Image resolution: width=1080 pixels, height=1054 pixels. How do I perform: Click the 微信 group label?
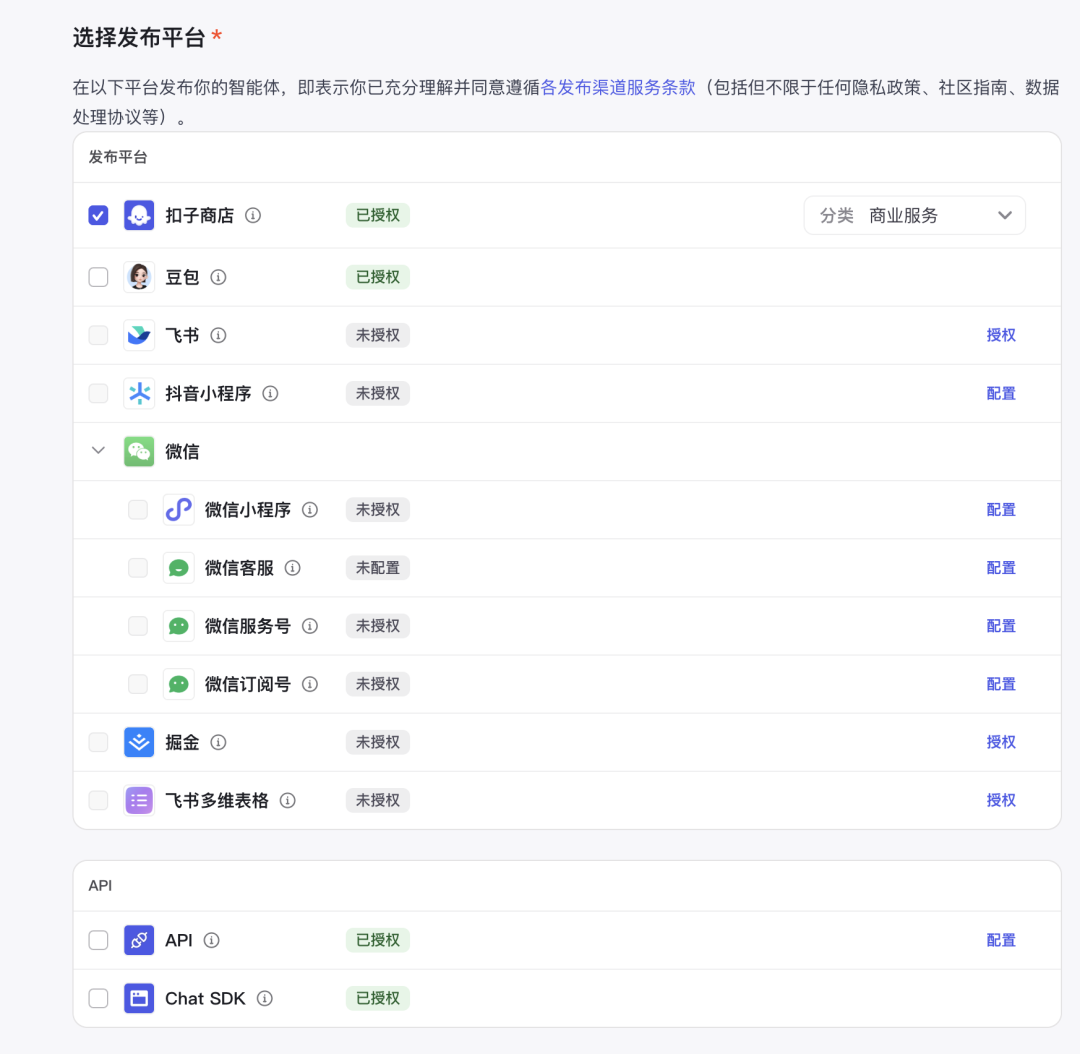(183, 452)
